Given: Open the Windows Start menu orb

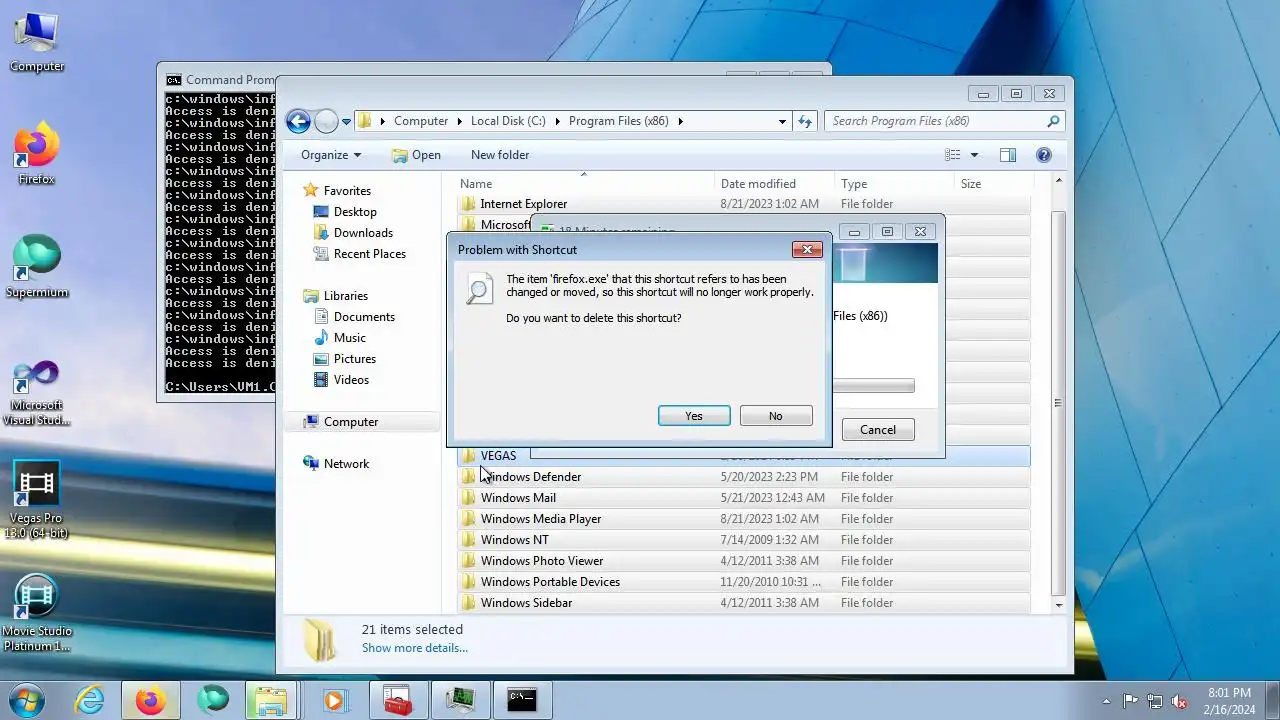Looking at the screenshot, I should [x=27, y=700].
